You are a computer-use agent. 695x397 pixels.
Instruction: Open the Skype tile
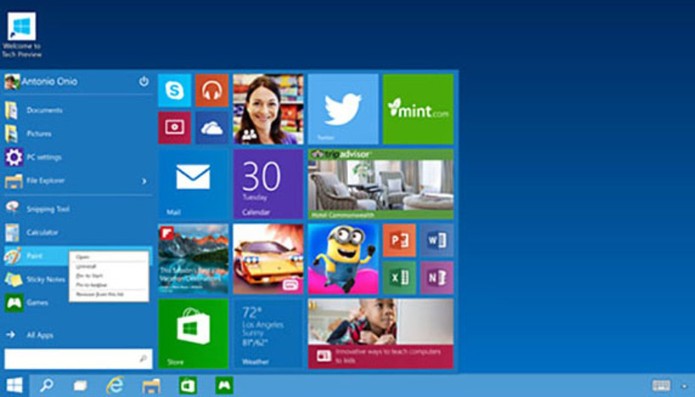tap(175, 90)
